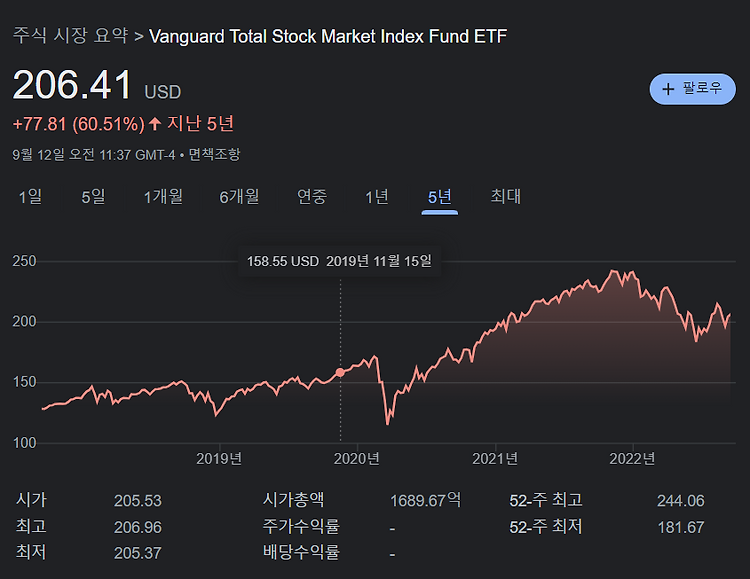This screenshot has width=750, height=579.
Task: Choose the 연중 year-to-date tab
Action: pos(312,197)
